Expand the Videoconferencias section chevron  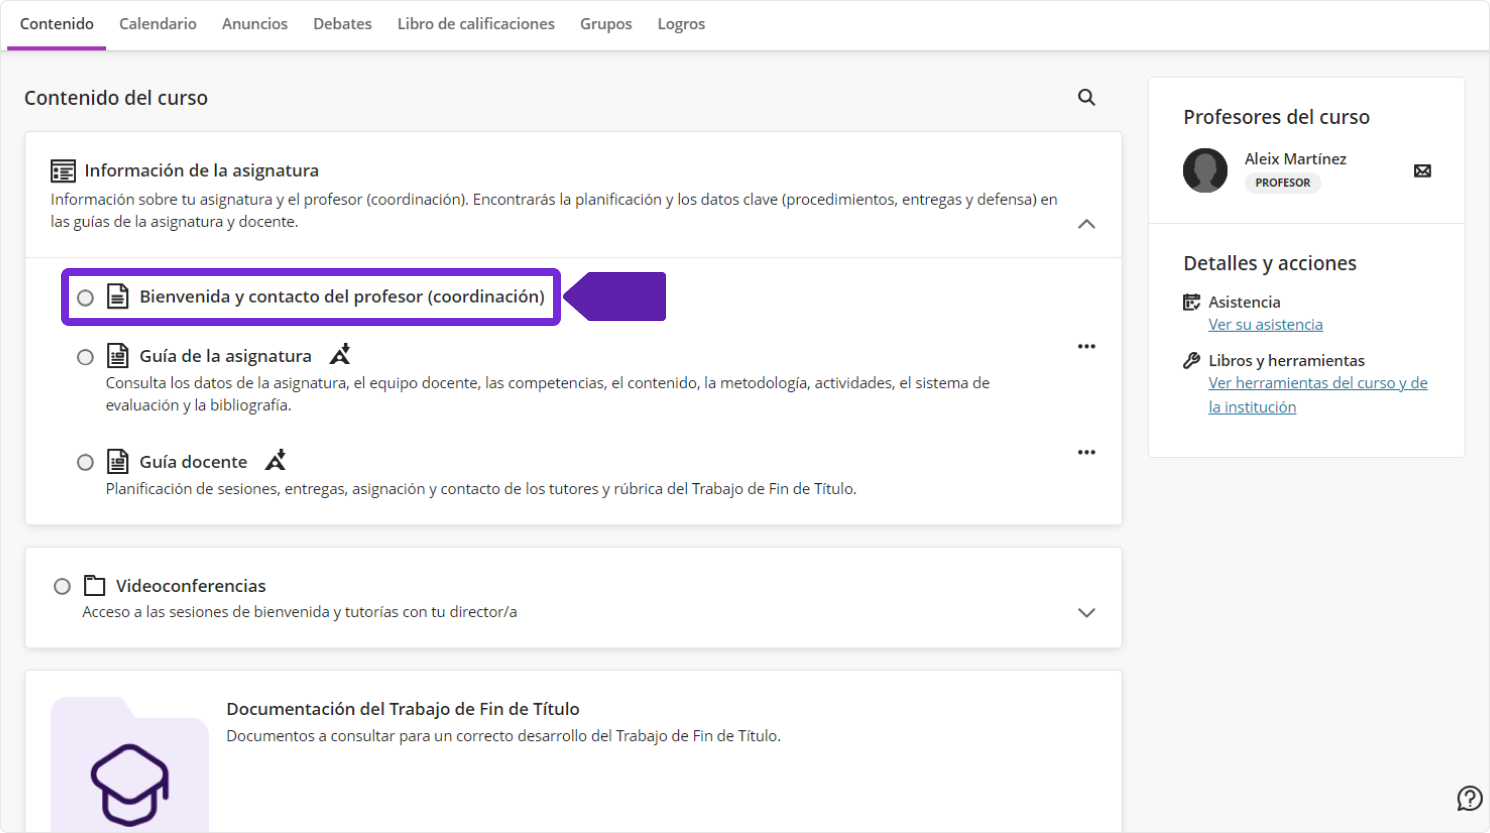coord(1086,613)
